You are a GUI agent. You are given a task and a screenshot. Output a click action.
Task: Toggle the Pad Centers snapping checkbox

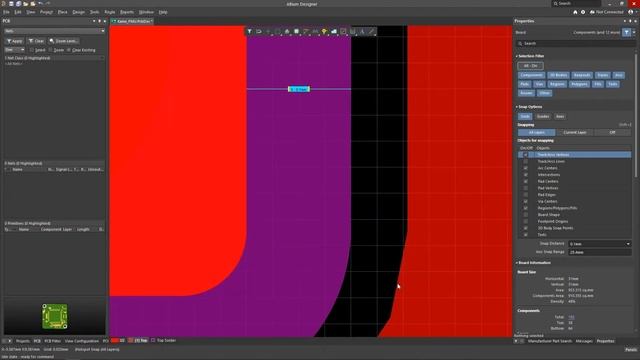pyautogui.click(x=526, y=181)
